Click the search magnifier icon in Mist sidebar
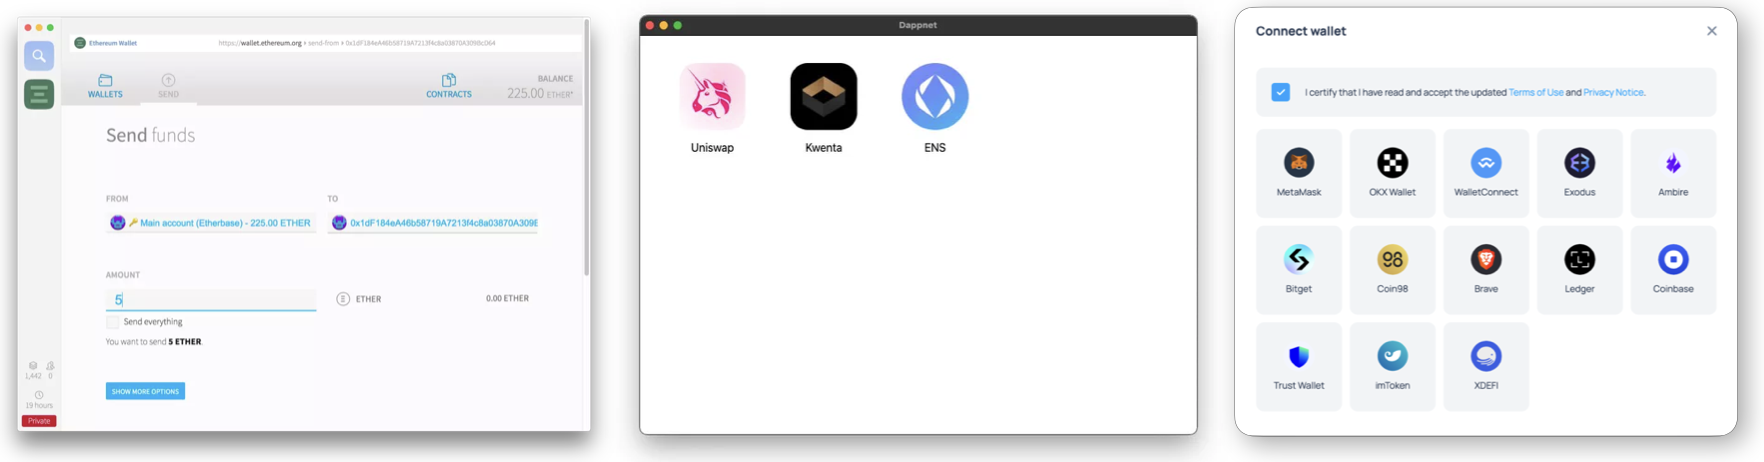Viewport: 1764px width, 462px height. (x=39, y=56)
